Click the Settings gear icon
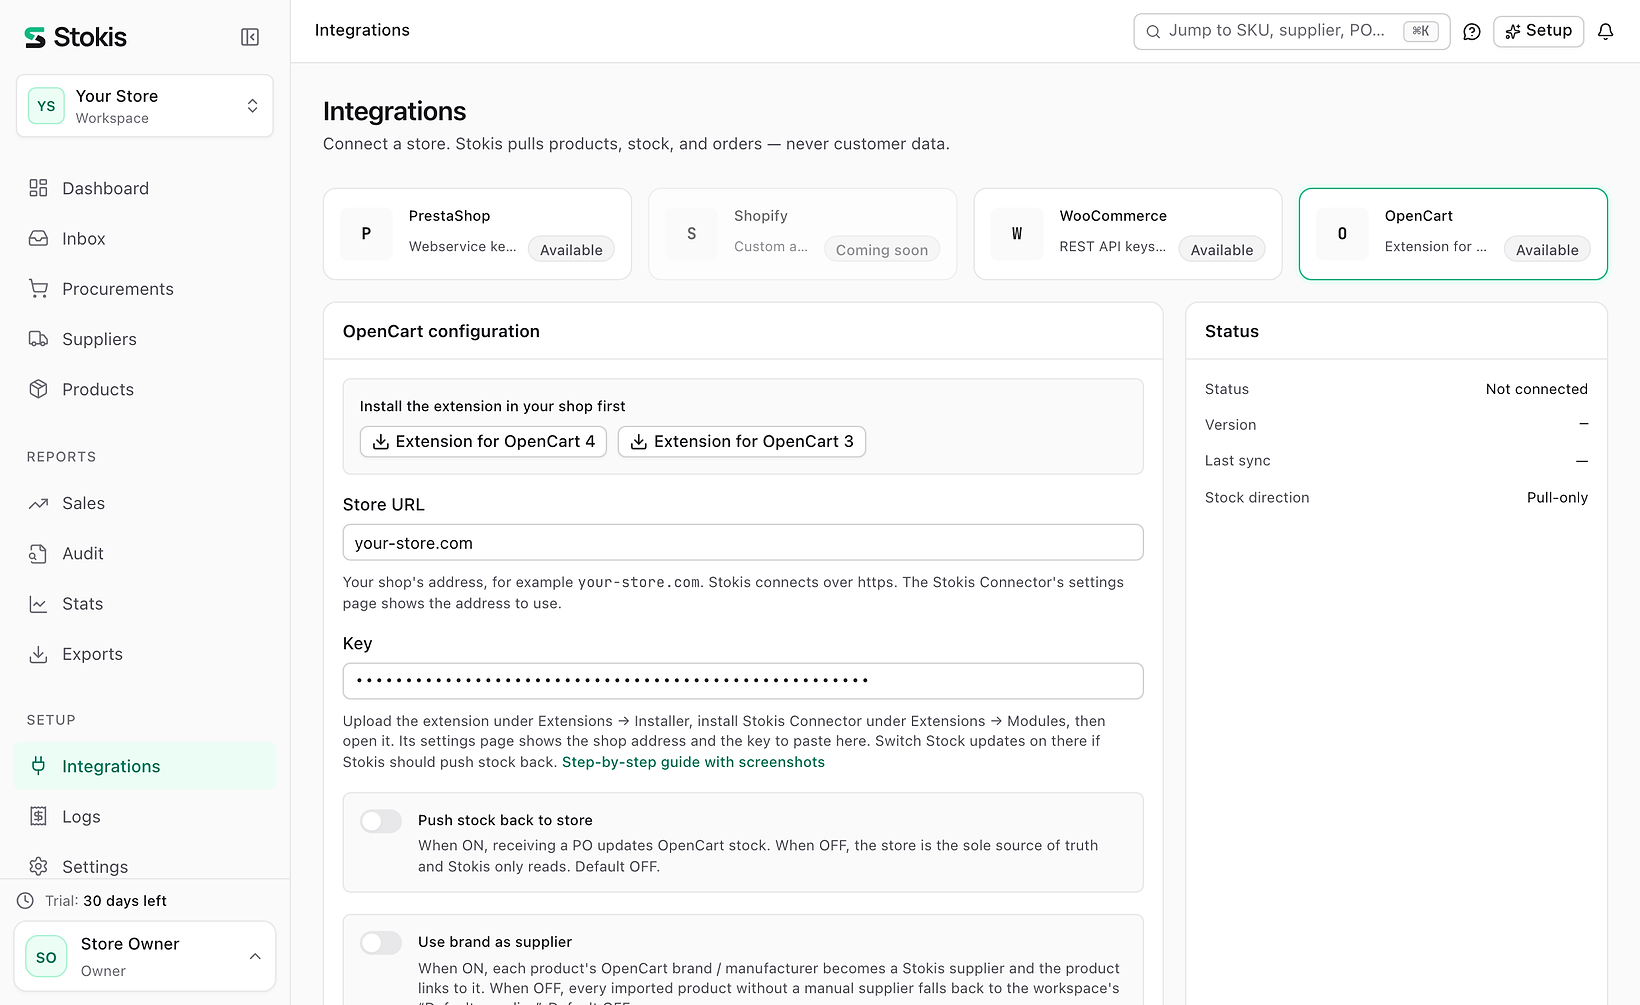1640x1005 pixels. click(x=38, y=866)
